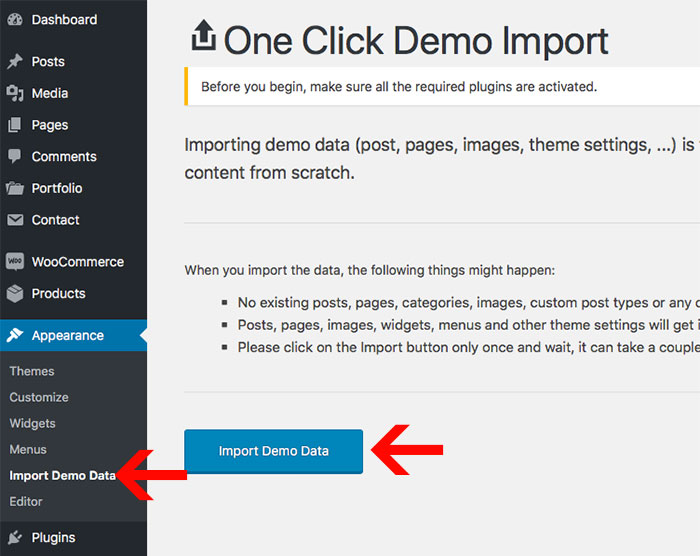Go to the Posts menu label

click(48, 62)
